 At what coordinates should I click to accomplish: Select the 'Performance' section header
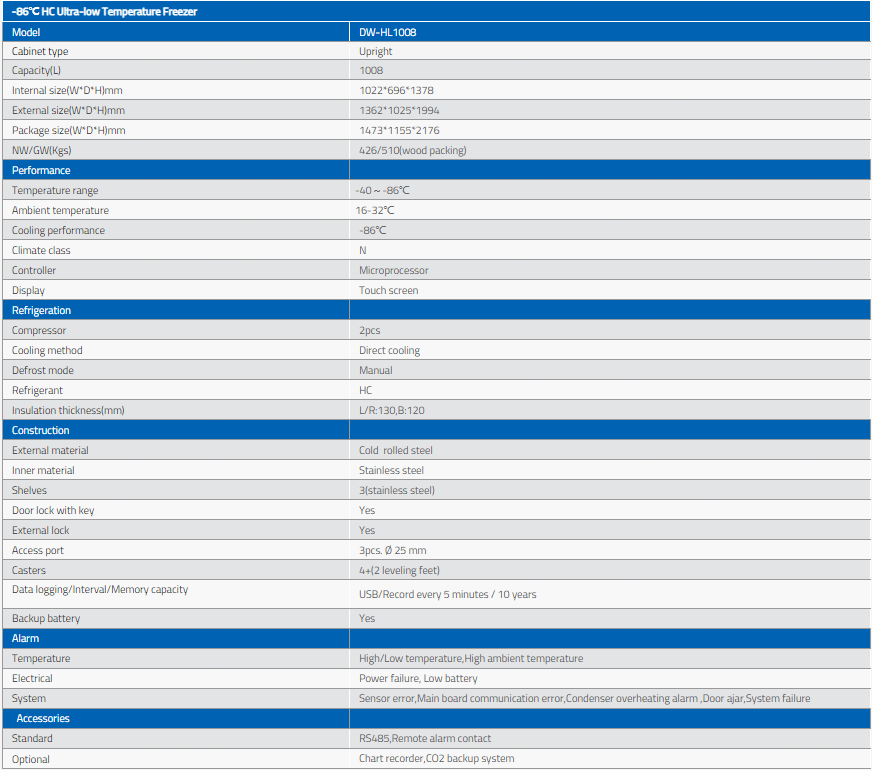(x=41, y=170)
